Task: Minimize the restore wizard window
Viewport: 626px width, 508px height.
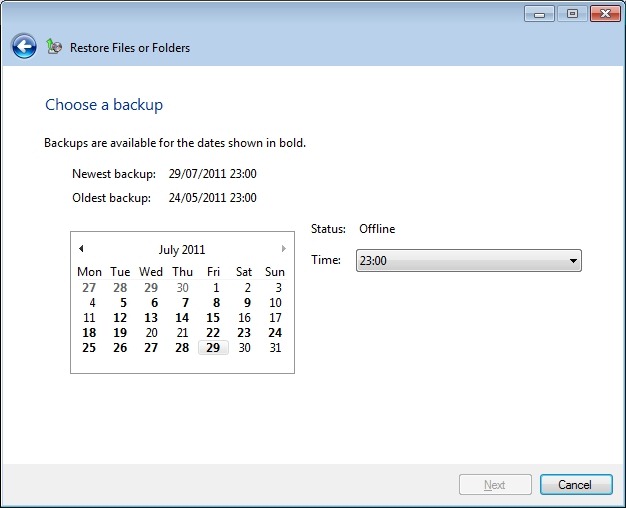Action: [541, 14]
